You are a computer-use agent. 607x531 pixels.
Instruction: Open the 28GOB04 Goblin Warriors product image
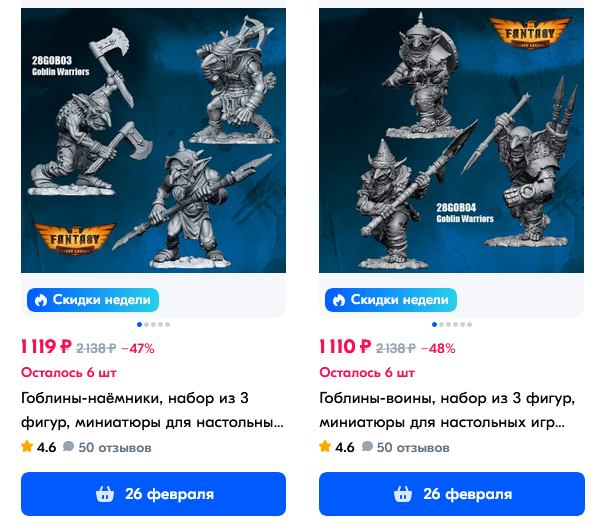(x=451, y=140)
